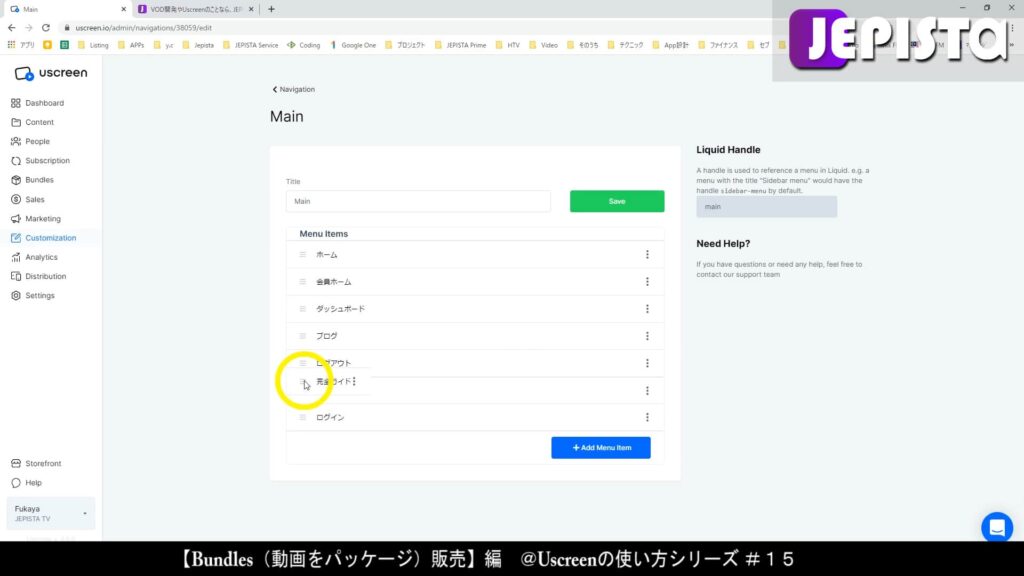This screenshot has height=576, width=1024.
Task: Click the green Save button
Action: click(x=617, y=201)
